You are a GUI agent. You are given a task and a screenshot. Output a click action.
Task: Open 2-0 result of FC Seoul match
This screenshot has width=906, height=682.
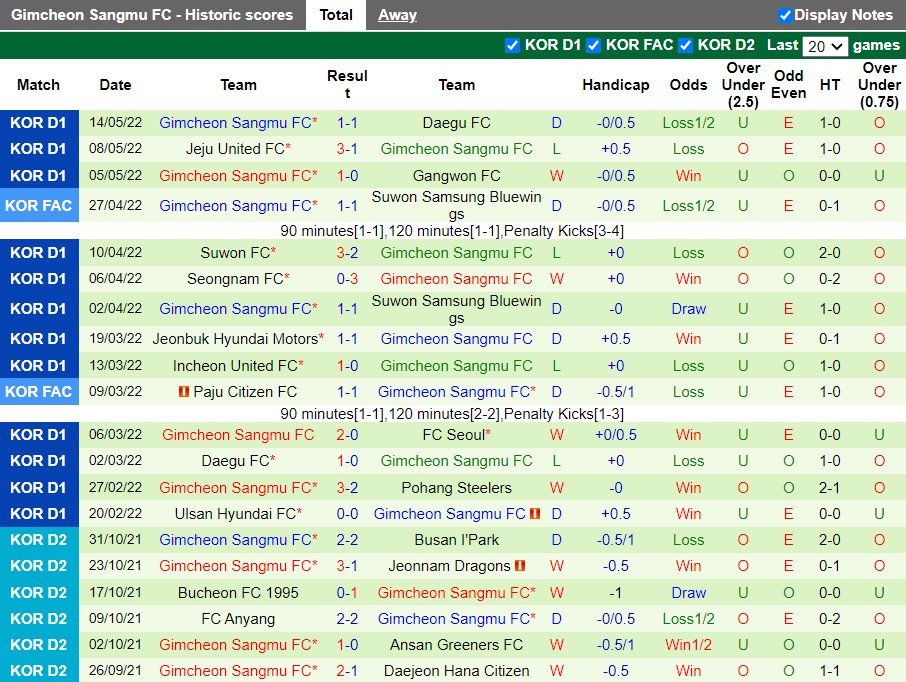[347, 435]
